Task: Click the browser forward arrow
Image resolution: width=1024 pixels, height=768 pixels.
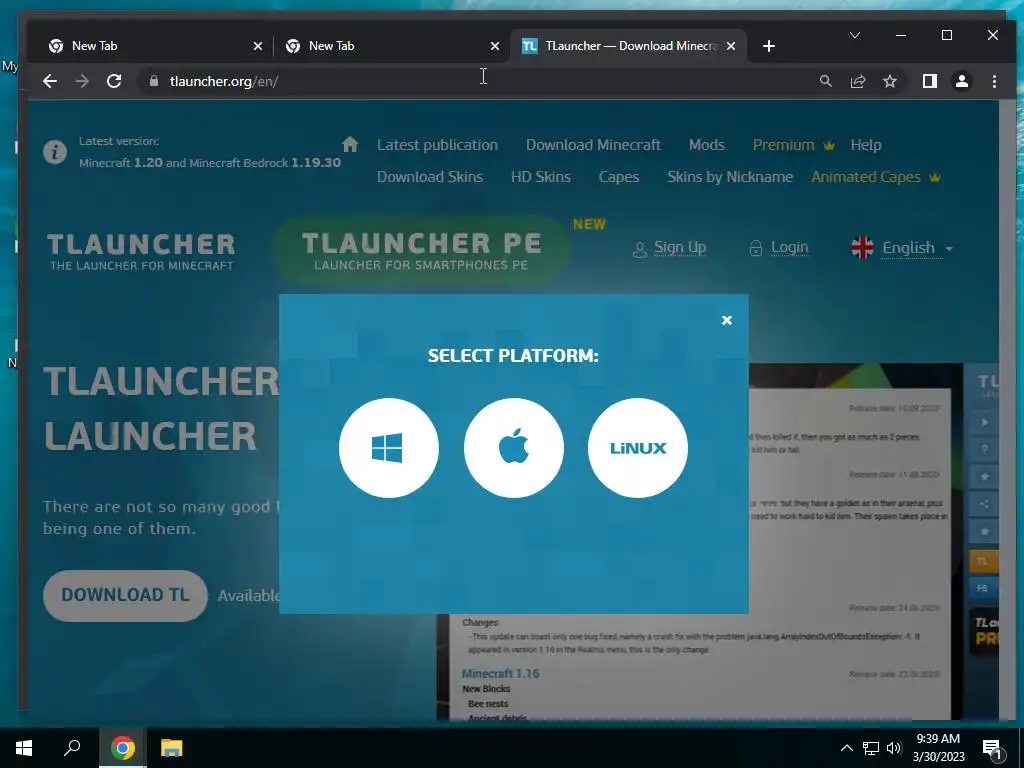Action: point(82,81)
